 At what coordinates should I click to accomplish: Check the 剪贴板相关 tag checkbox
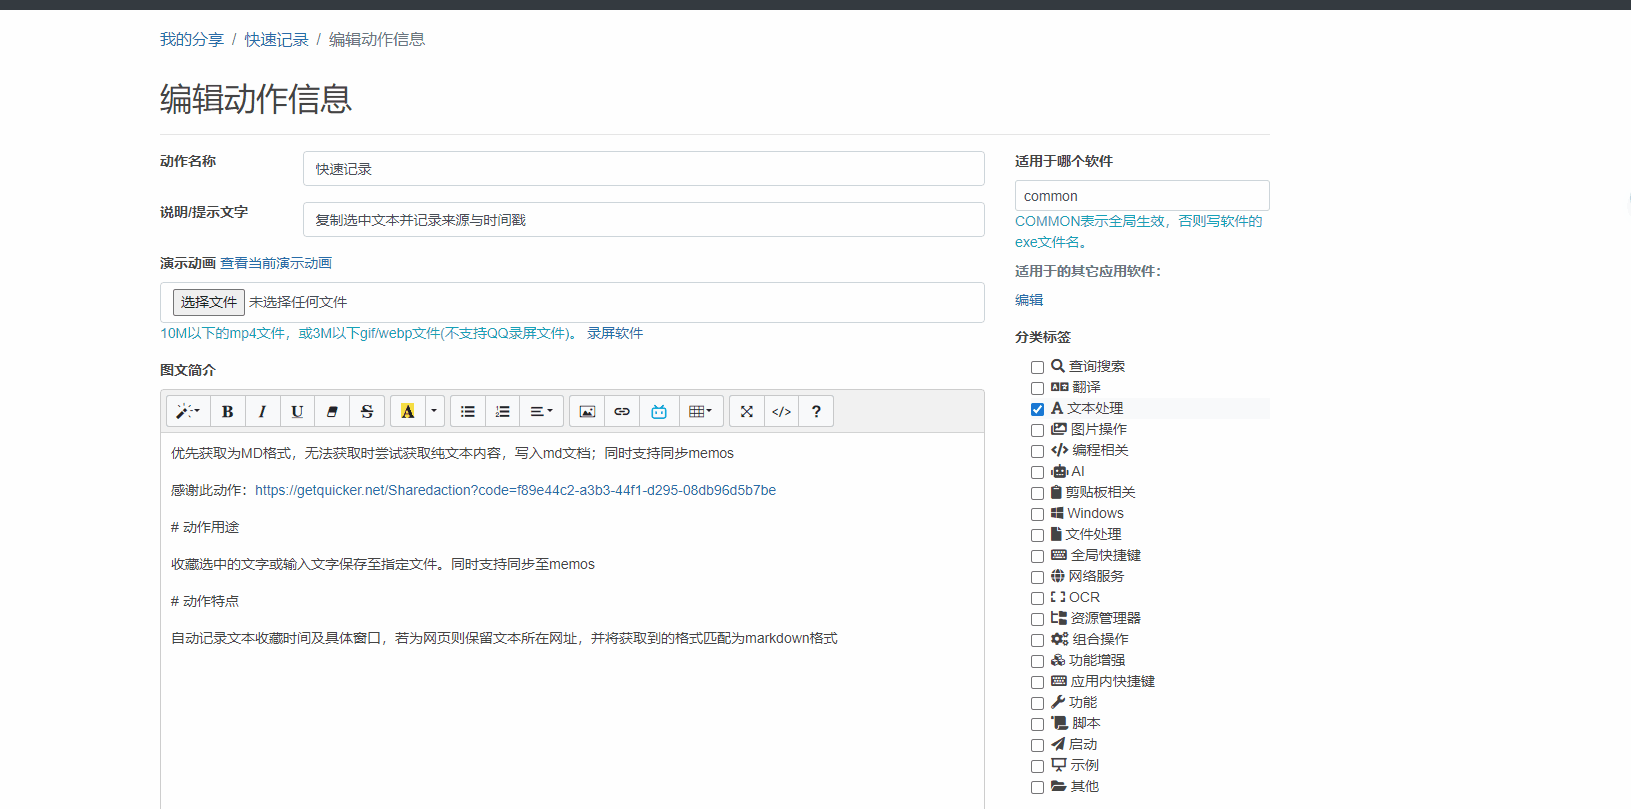coord(1037,493)
